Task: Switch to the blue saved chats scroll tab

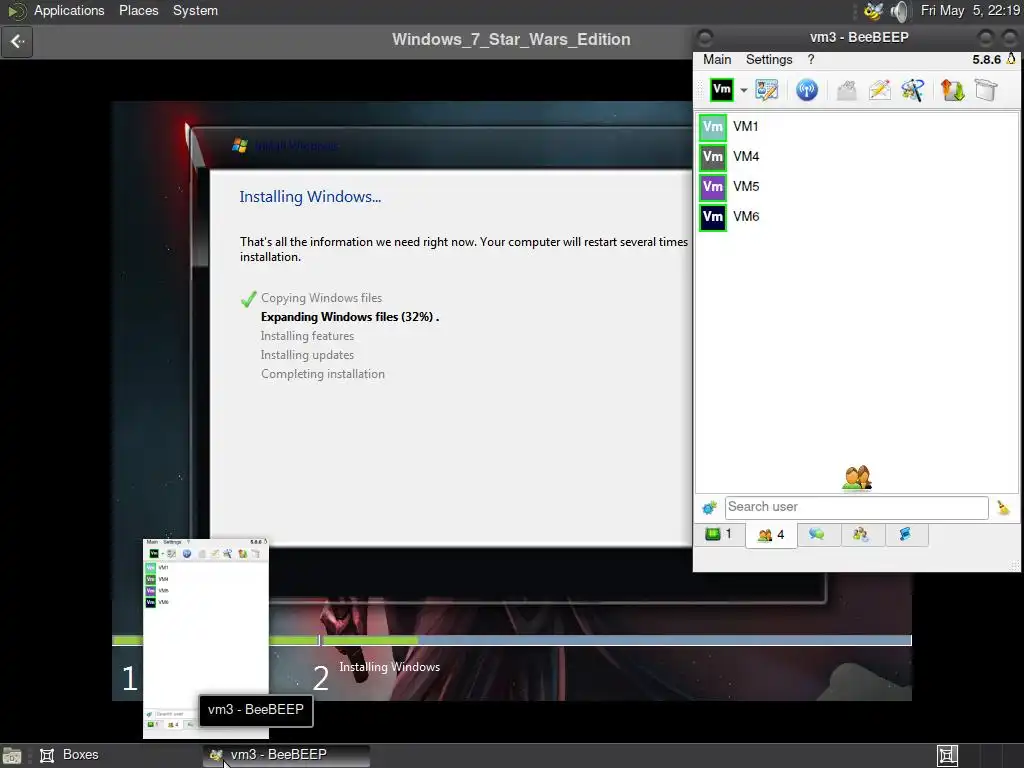Action: pyautogui.click(x=905, y=535)
